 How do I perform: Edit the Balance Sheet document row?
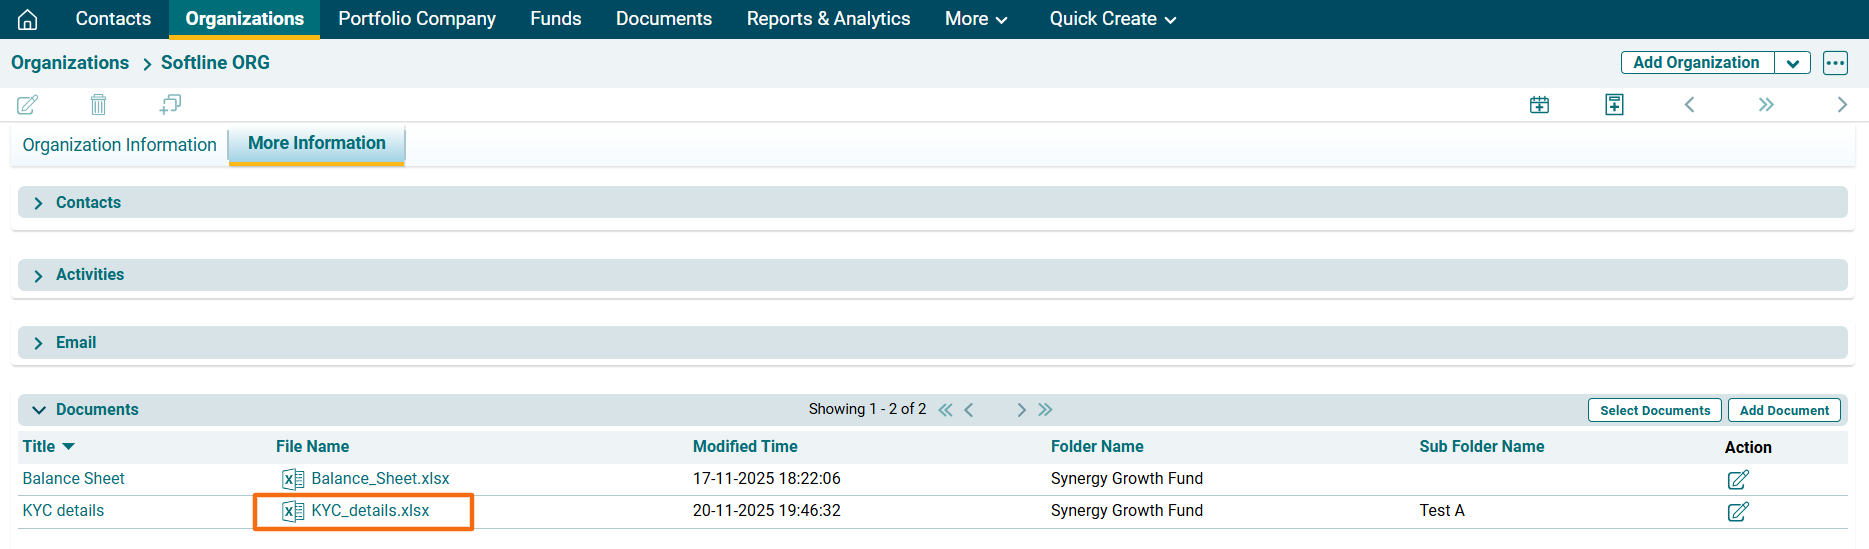coord(1737,480)
